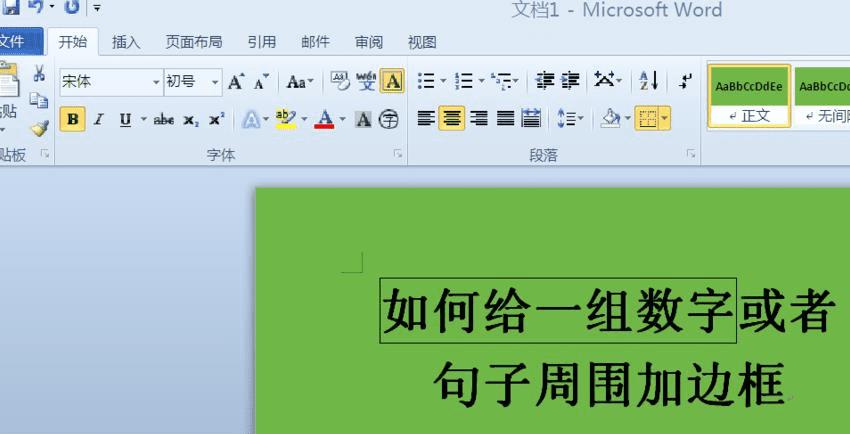850x434 pixels.
Task: Switch to the 插入 ribbon tab
Action: pyautogui.click(x=126, y=42)
